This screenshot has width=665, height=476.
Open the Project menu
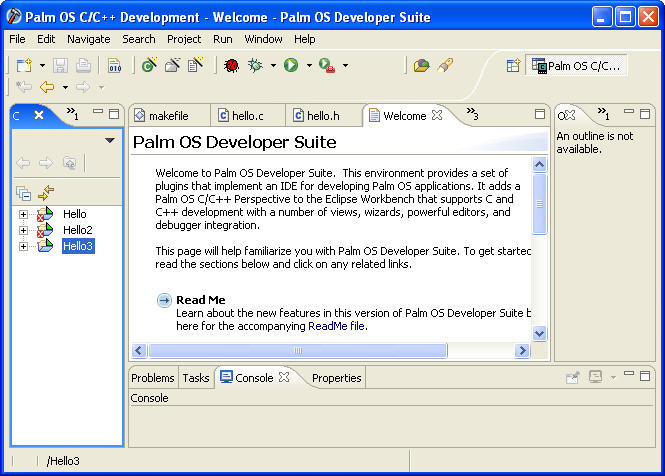pos(184,39)
